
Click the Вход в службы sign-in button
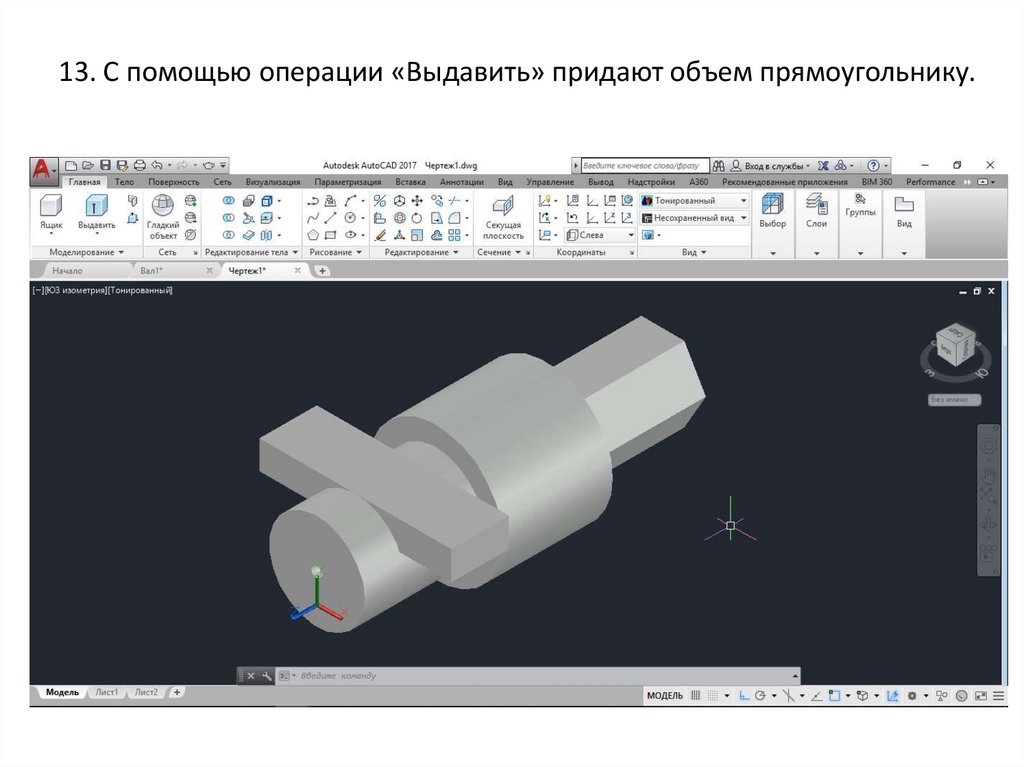point(771,166)
